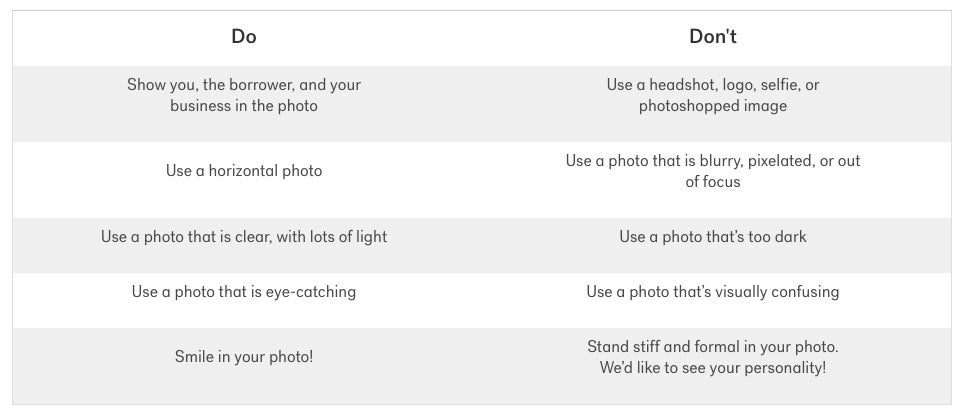Click the line "We'd like to see your personality!"
The width and height of the screenshot is (964, 418).
(x=712, y=368)
